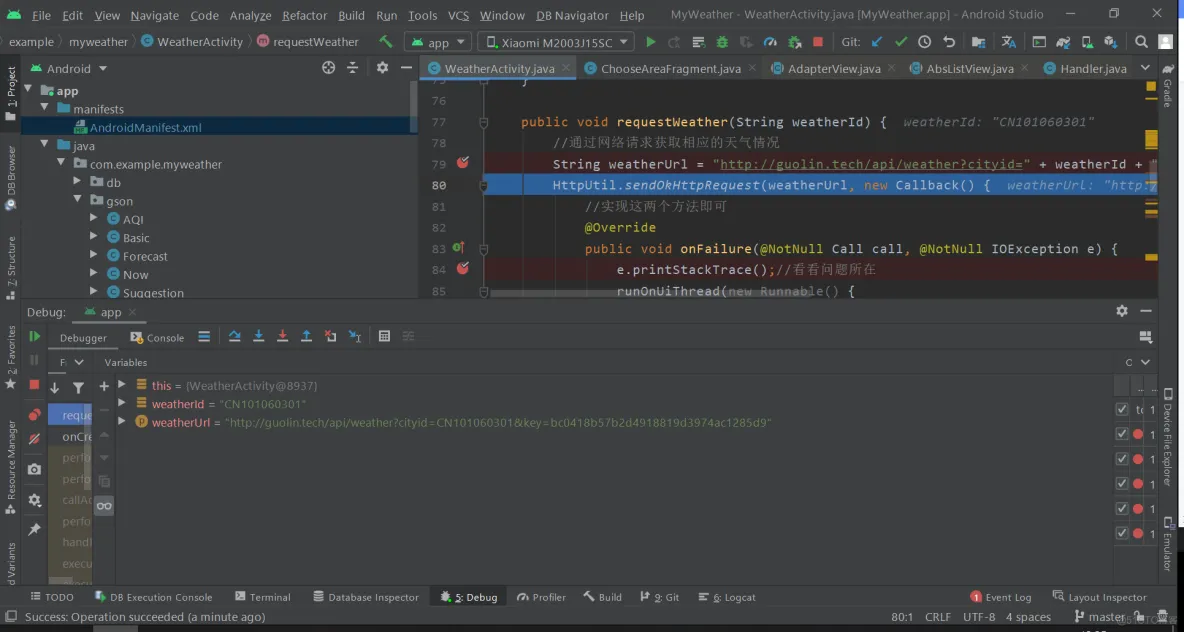Collapse the gson package node

click(77, 200)
